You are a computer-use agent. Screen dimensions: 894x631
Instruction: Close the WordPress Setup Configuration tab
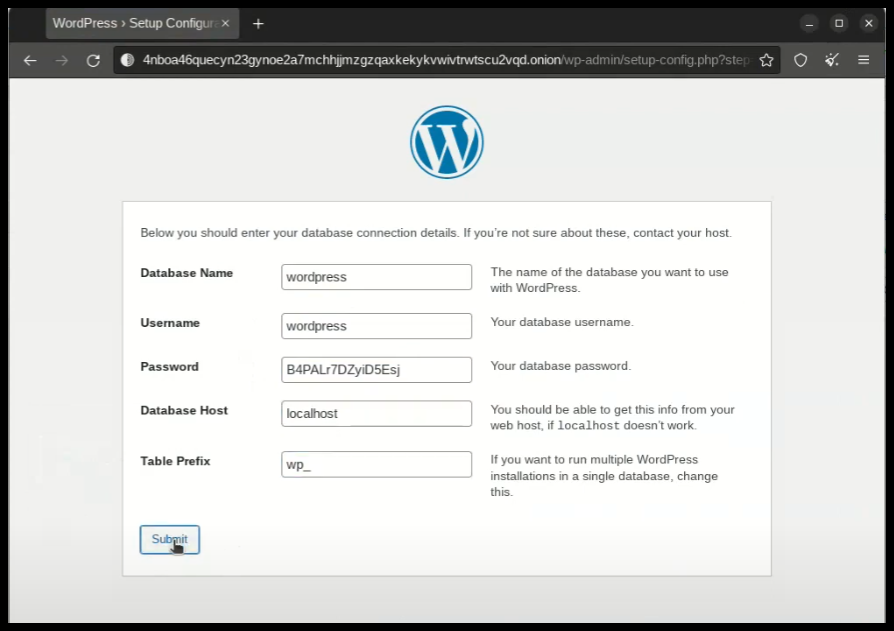pos(224,23)
